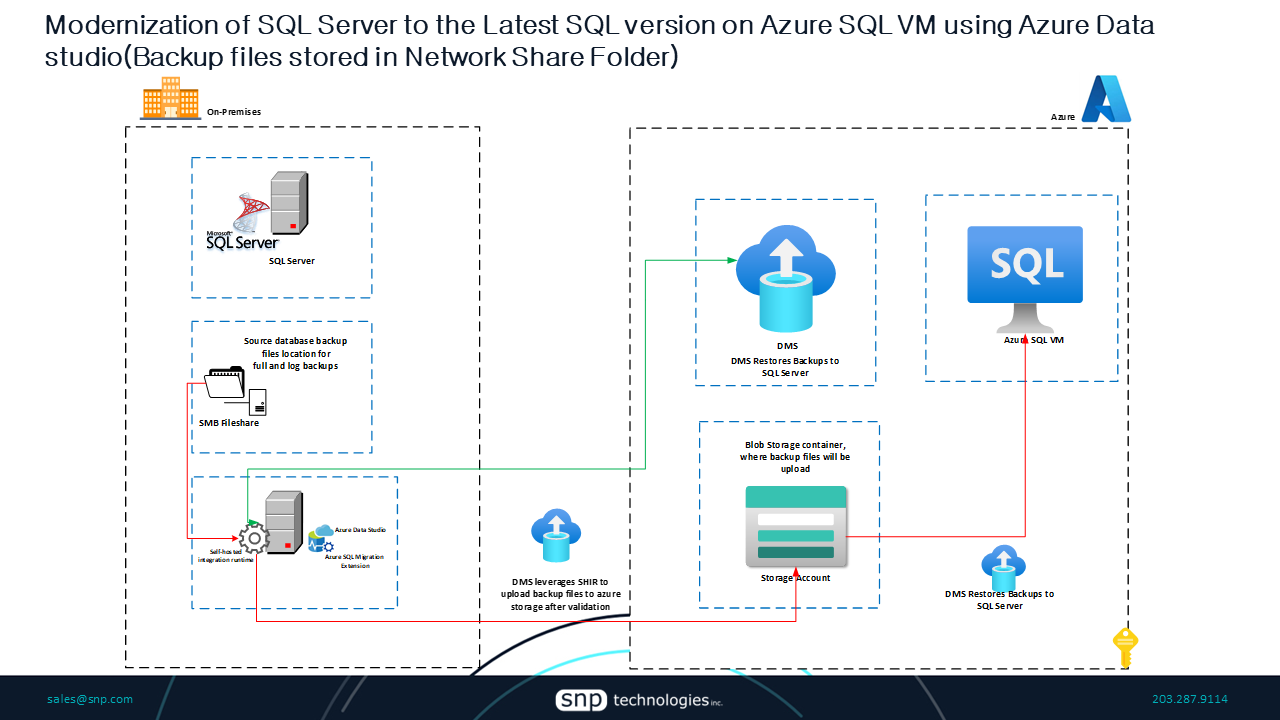The image size is (1280, 720).
Task: Click the sales@snp.com email link
Action: click(x=90, y=699)
